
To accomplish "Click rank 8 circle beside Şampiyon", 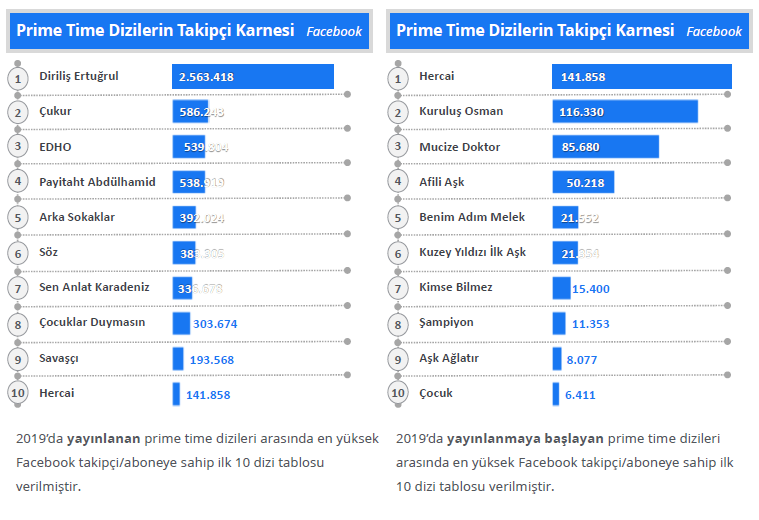I will pyautogui.click(x=398, y=324).
